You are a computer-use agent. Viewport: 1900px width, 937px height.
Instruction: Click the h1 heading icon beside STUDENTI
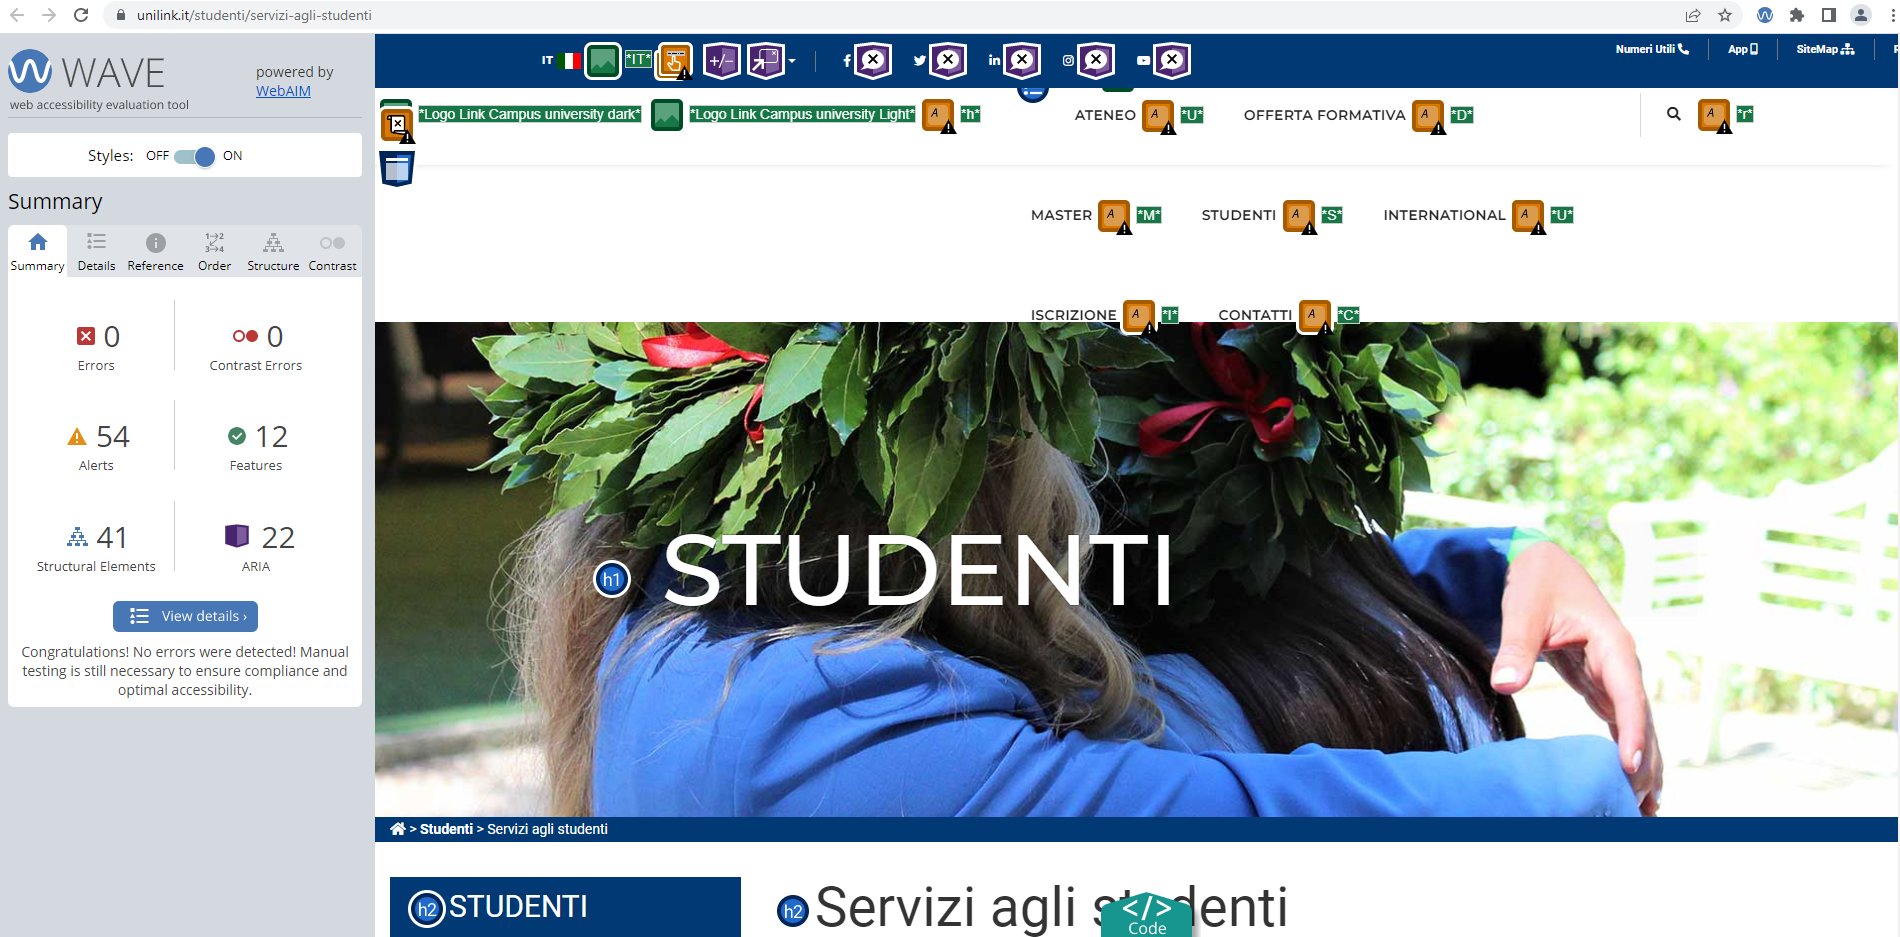click(x=612, y=579)
